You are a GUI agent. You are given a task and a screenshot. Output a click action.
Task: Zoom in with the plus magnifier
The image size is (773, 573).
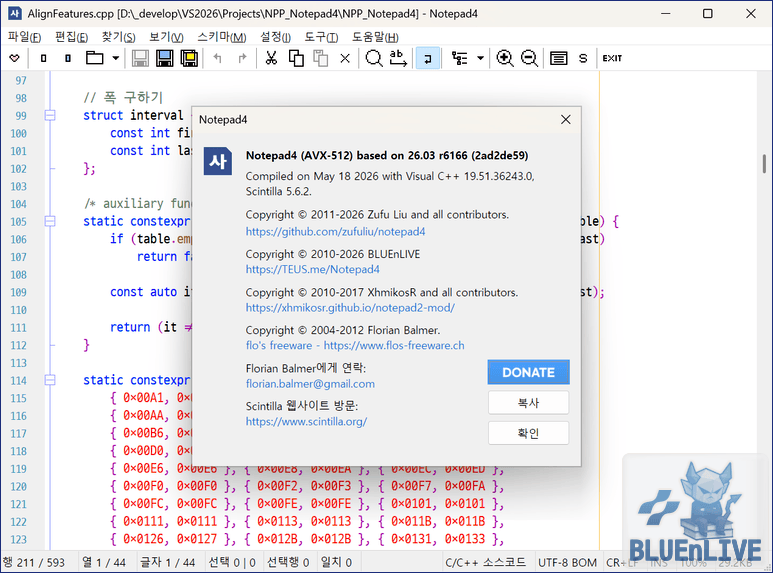(504, 58)
